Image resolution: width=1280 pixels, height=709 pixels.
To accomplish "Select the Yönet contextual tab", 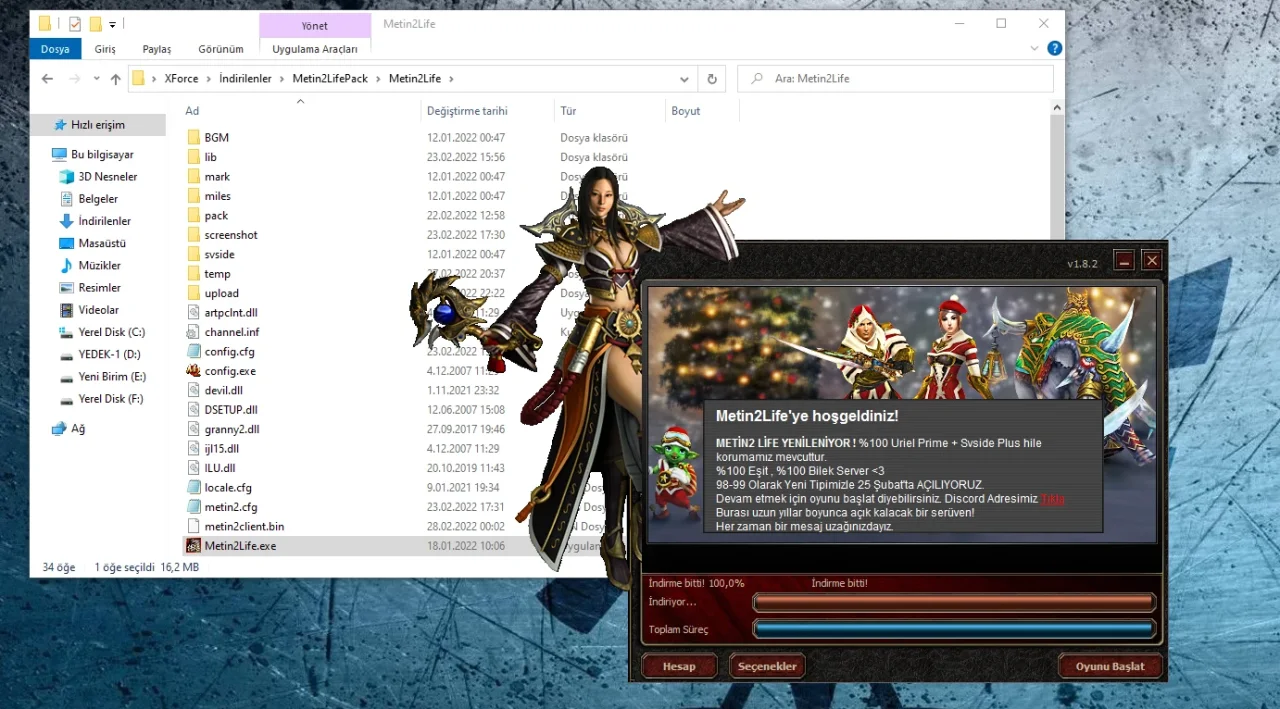I will 314,26.
